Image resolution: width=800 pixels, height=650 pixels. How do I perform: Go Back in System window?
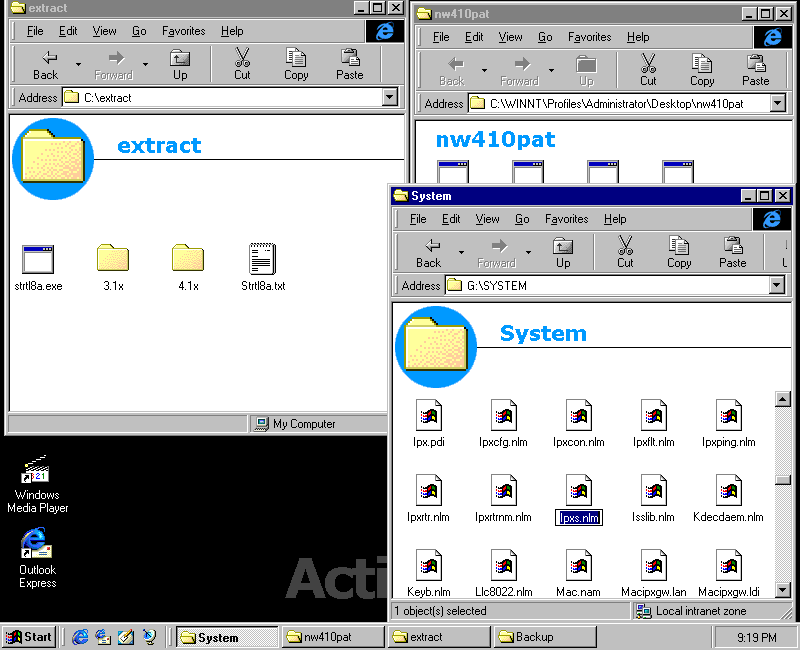(429, 252)
